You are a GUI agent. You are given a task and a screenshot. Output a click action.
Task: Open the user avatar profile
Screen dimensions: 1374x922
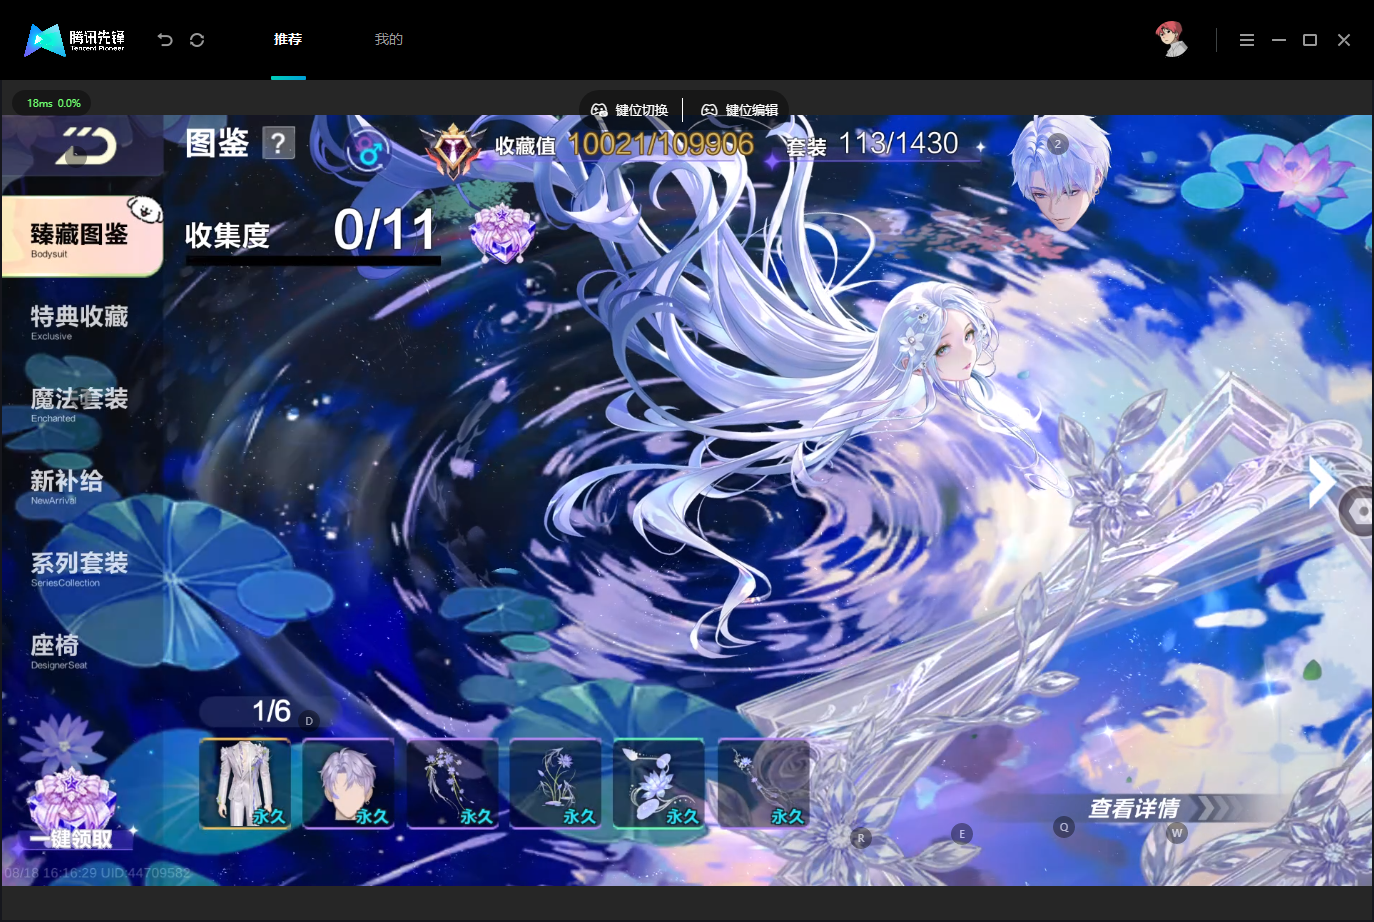pos(1172,39)
